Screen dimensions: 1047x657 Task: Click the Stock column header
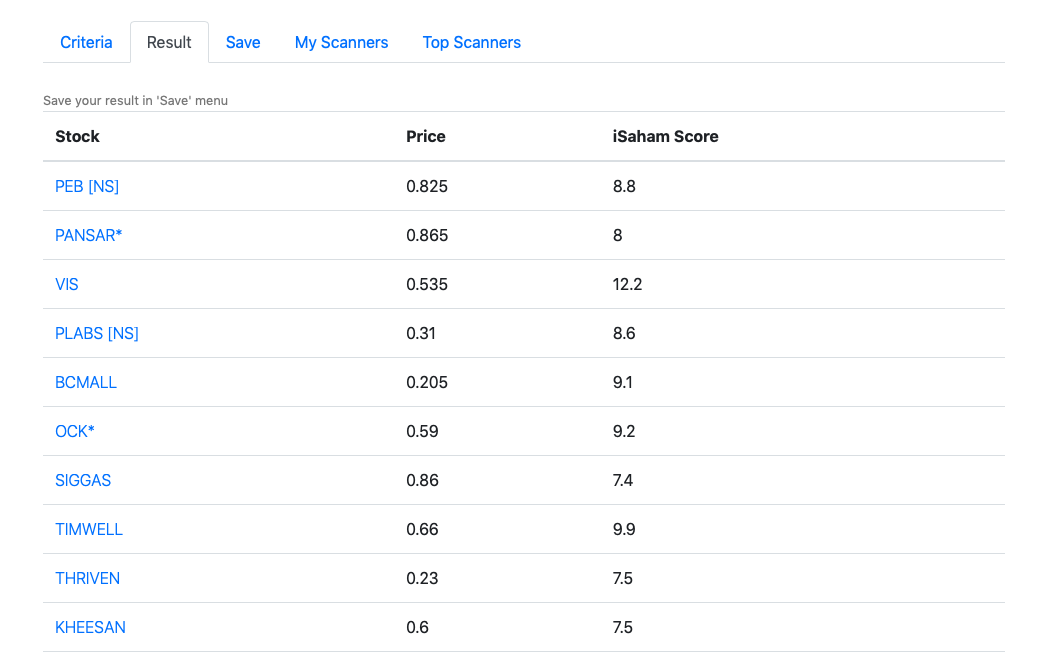click(x=77, y=136)
